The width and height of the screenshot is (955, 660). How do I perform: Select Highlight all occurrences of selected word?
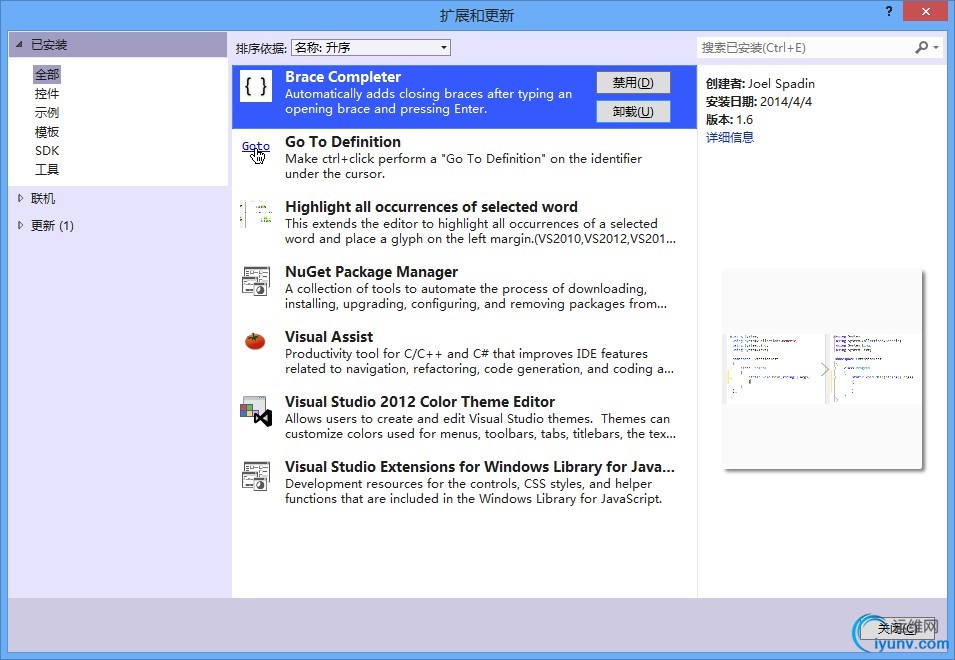click(x=431, y=207)
